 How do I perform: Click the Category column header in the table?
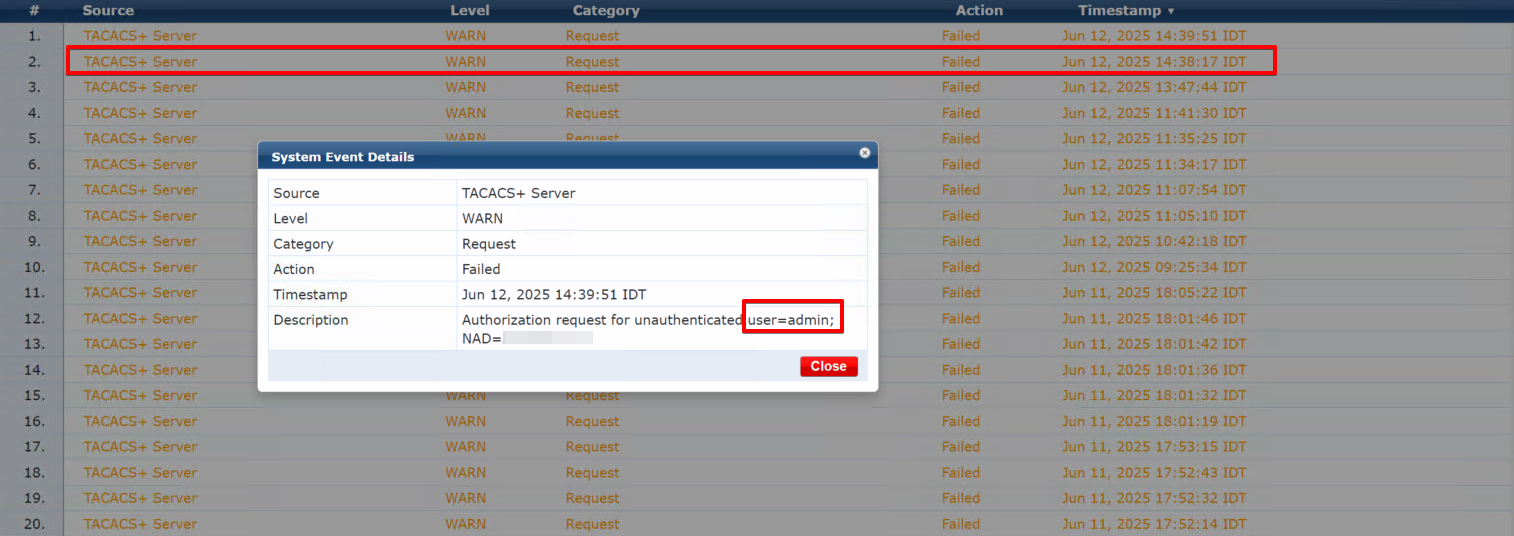click(x=606, y=10)
